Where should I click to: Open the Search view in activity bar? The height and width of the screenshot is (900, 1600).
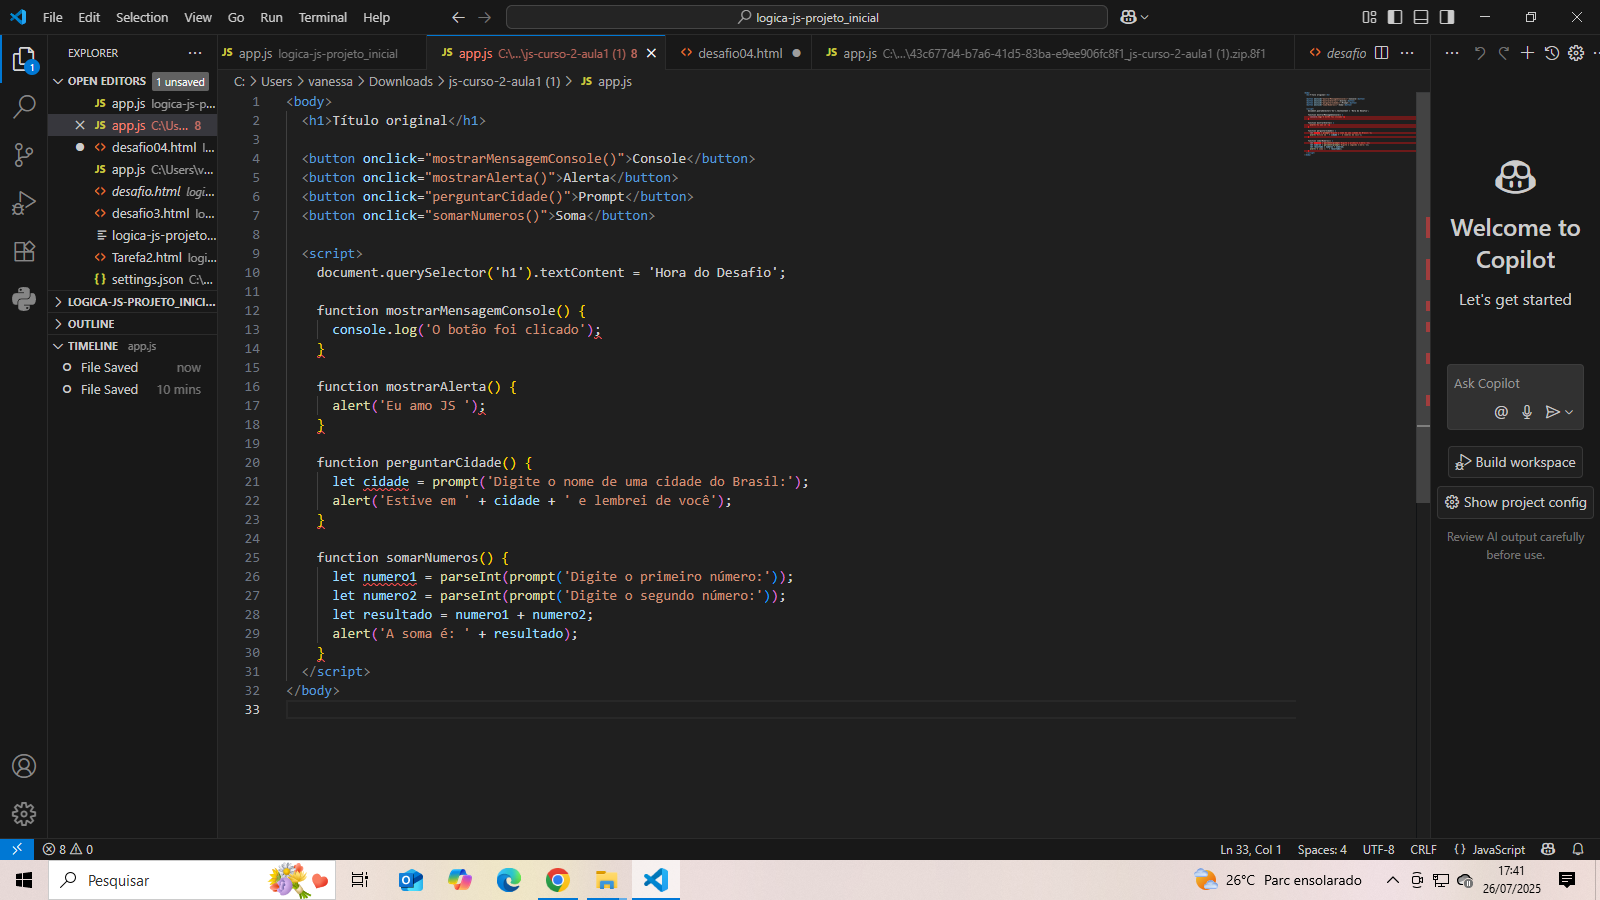(x=24, y=106)
